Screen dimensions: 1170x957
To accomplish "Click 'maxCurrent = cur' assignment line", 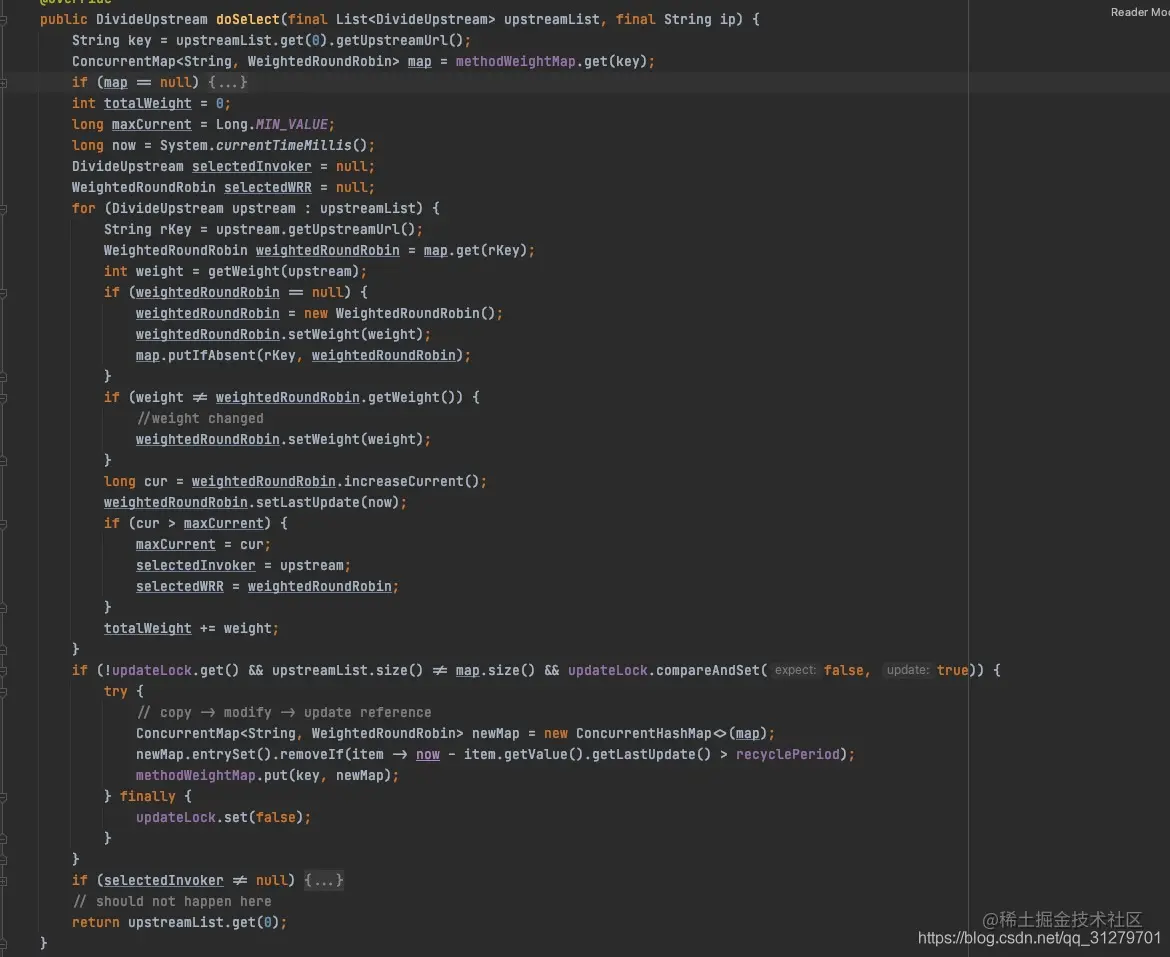I will [x=203, y=545].
